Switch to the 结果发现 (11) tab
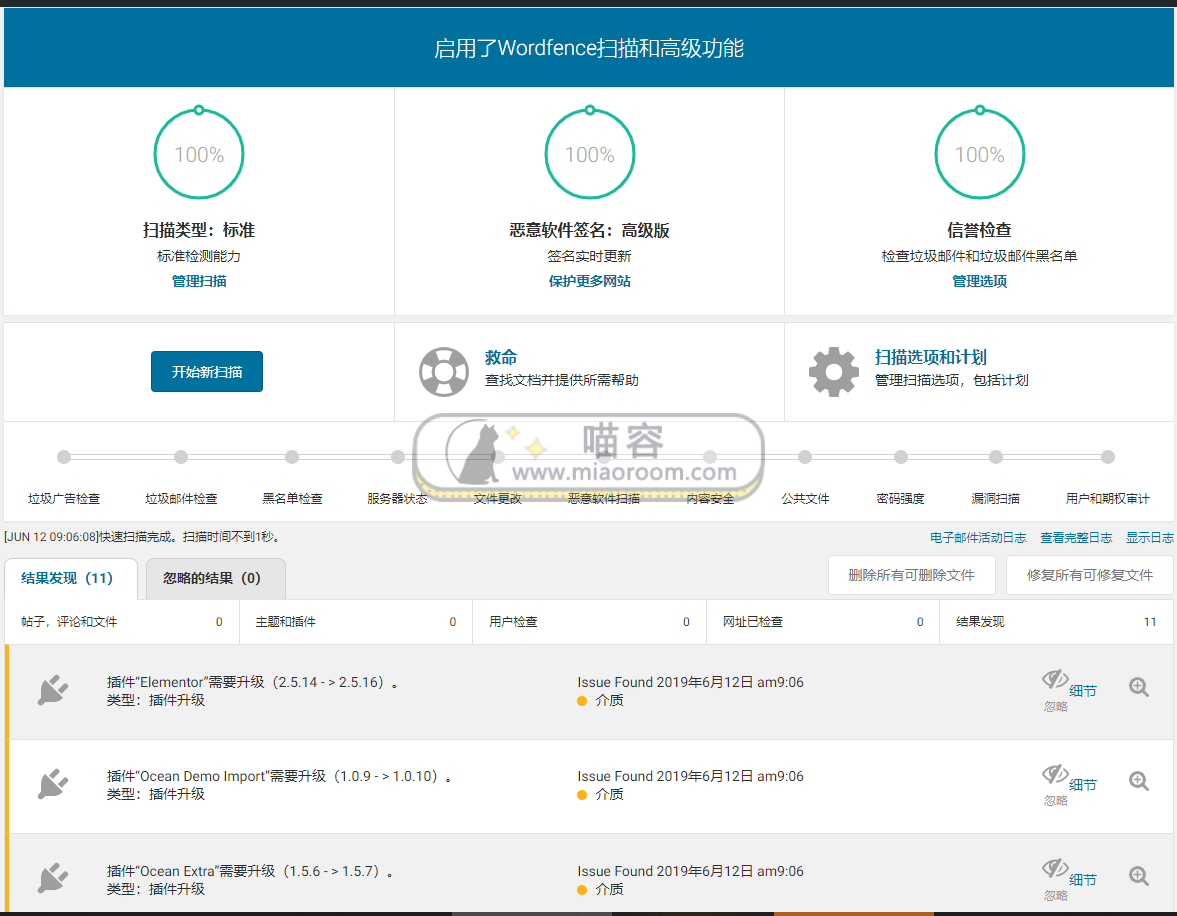1177x916 pixels. click(71, 578)
